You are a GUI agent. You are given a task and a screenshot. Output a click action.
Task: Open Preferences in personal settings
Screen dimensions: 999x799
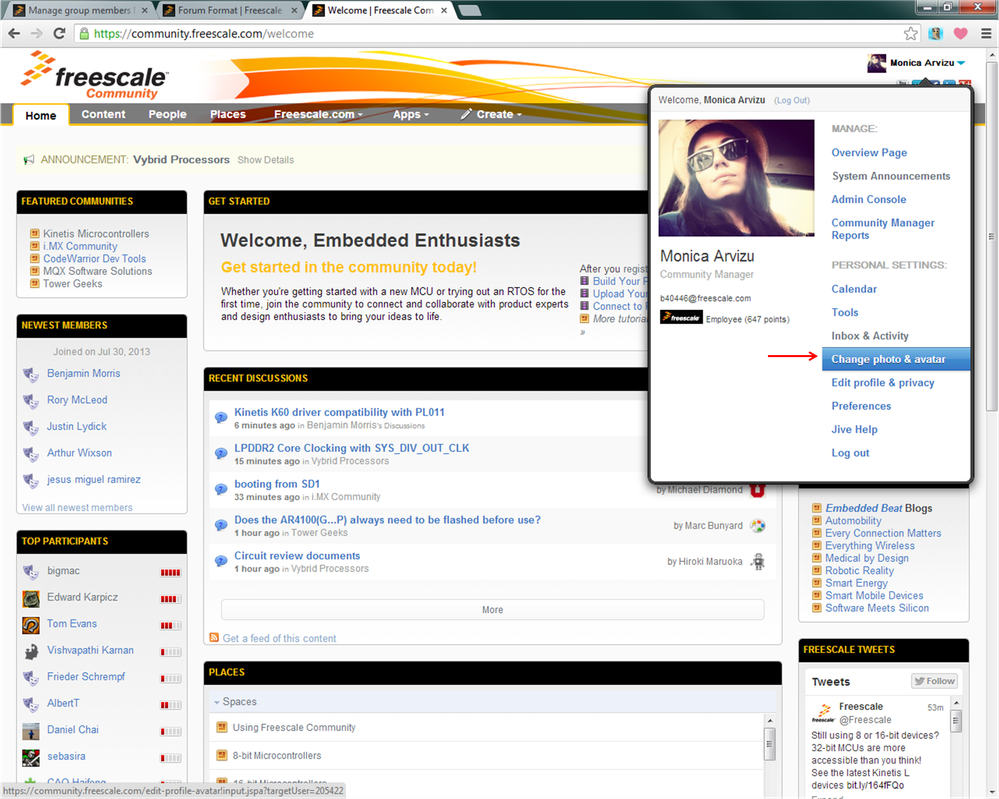pos(861,406)
